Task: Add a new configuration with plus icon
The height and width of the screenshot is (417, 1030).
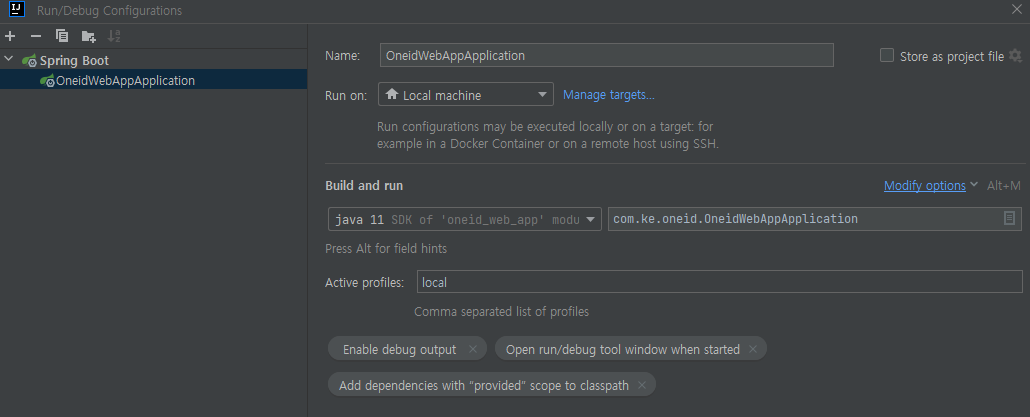Action: (x=10, y=36)
